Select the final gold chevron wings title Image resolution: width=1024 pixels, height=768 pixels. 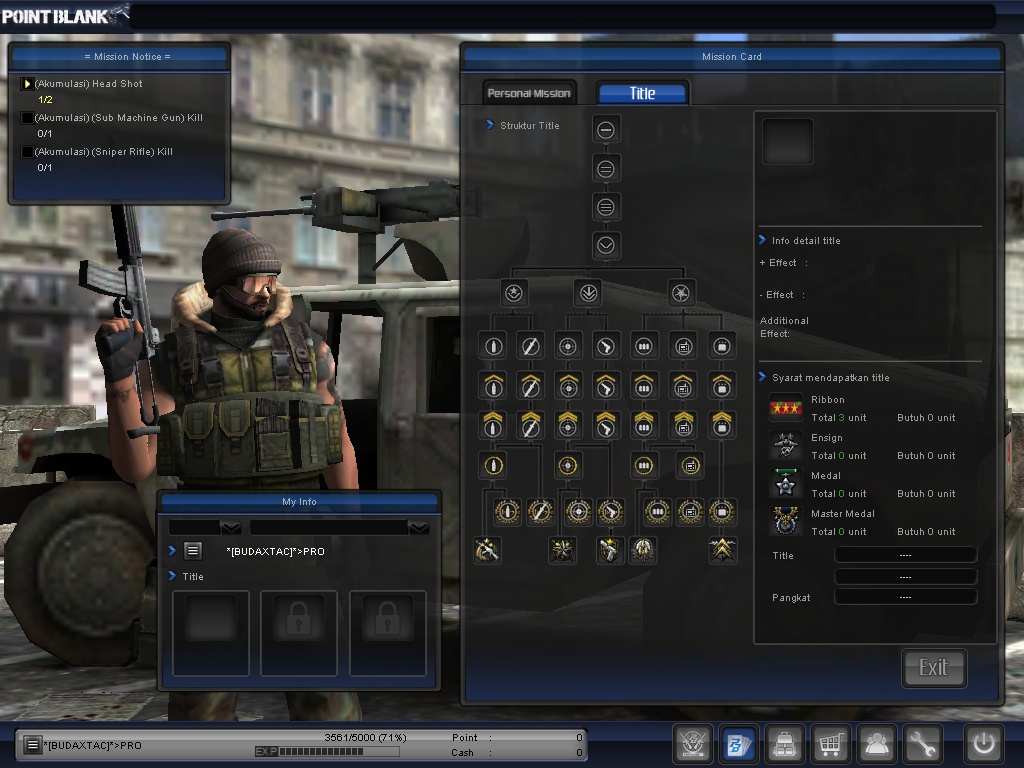tap(722, 550)
